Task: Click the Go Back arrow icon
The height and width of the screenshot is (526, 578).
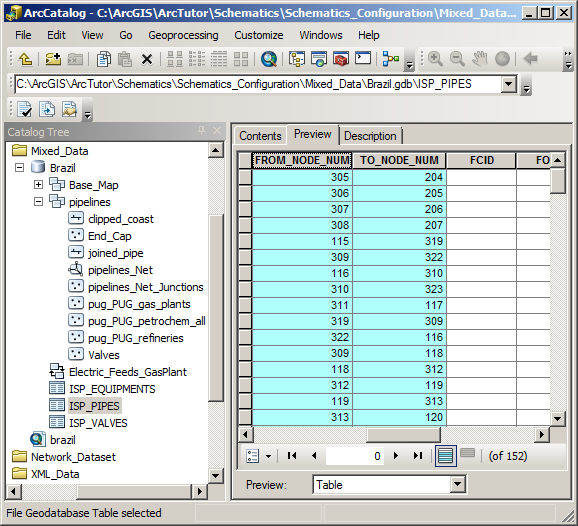Action: click(x=530, y=58)
